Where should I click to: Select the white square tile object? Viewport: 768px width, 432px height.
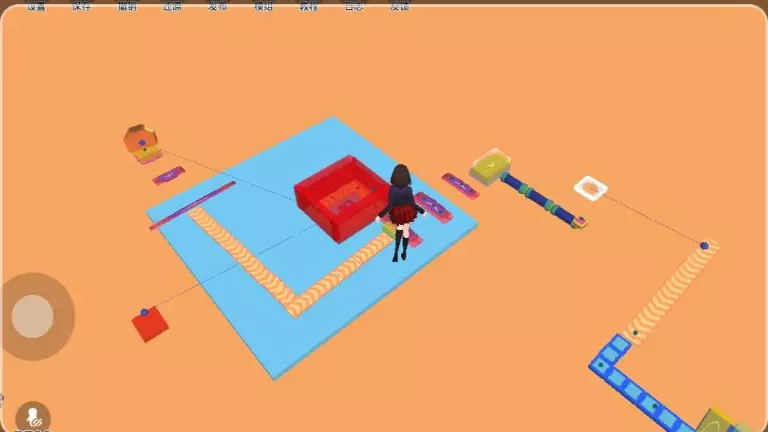591,188
